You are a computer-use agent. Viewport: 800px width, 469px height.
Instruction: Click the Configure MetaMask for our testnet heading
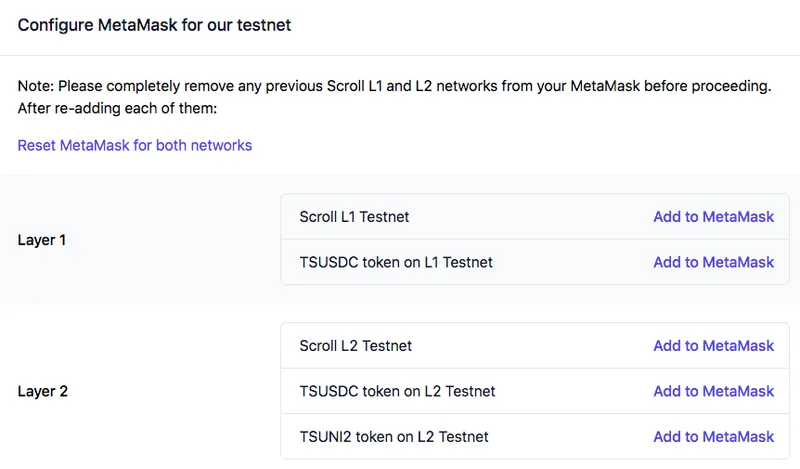[x=154, y=25]
